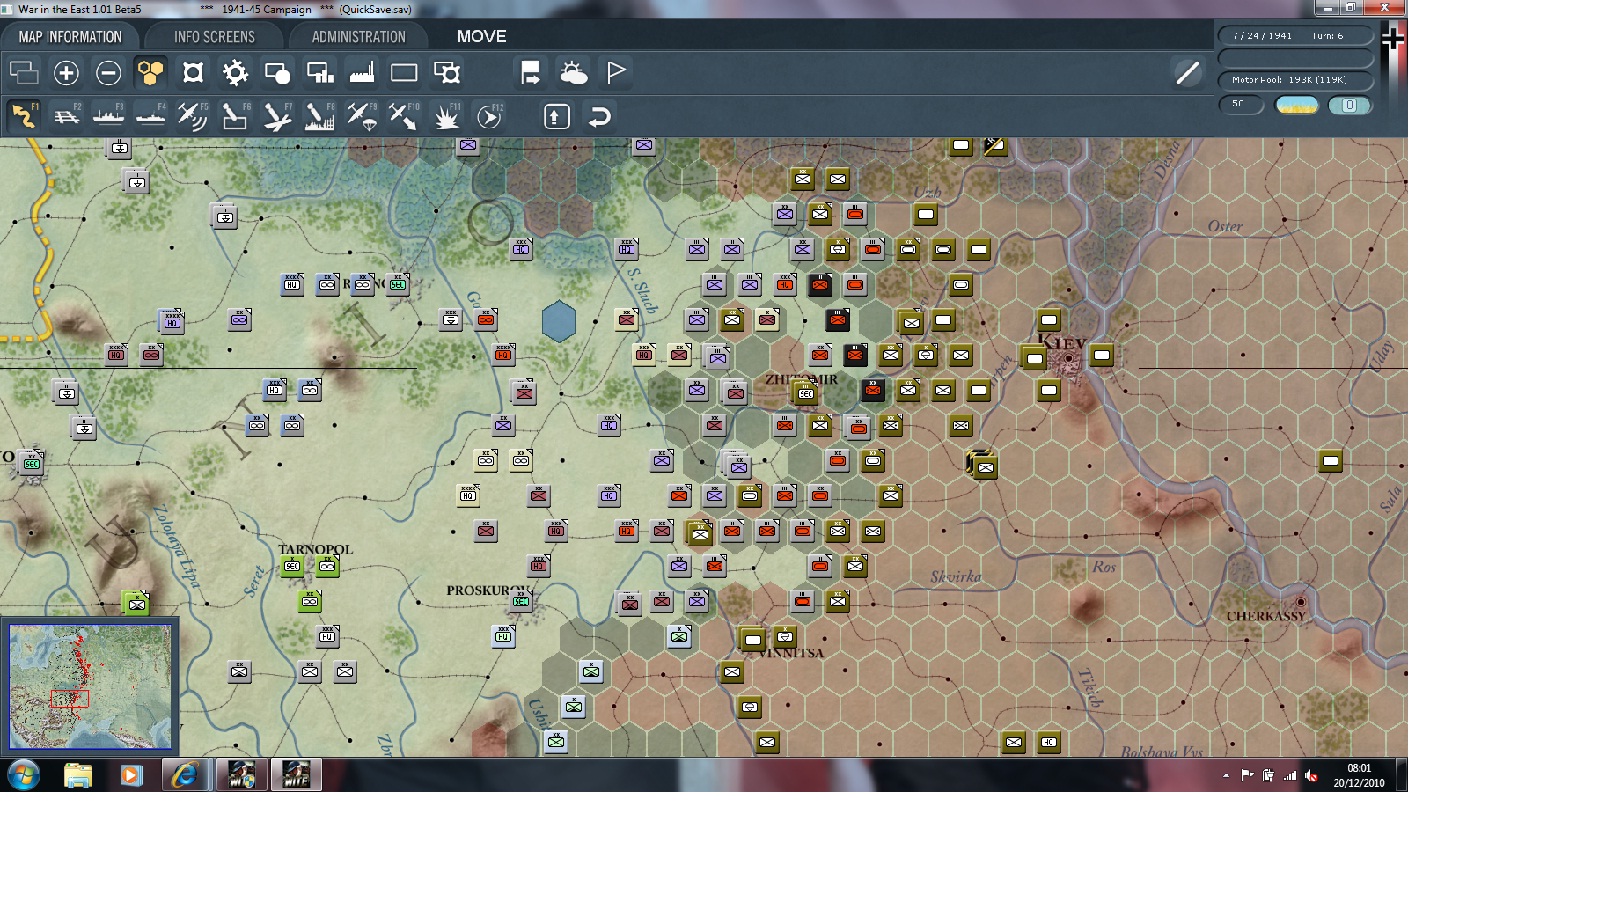
Task: Click the teal counter box showing 0
Action: click(x=1349, y=105)
